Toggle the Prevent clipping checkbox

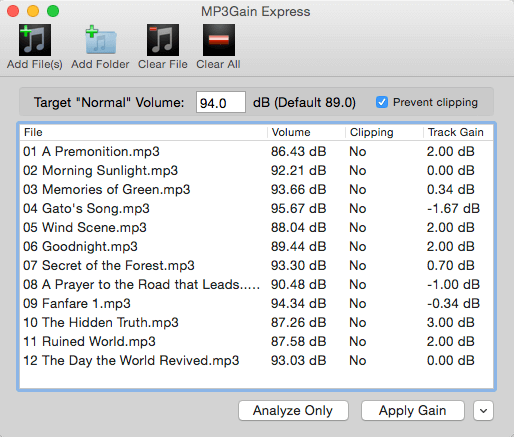click(x=382, y=102)
